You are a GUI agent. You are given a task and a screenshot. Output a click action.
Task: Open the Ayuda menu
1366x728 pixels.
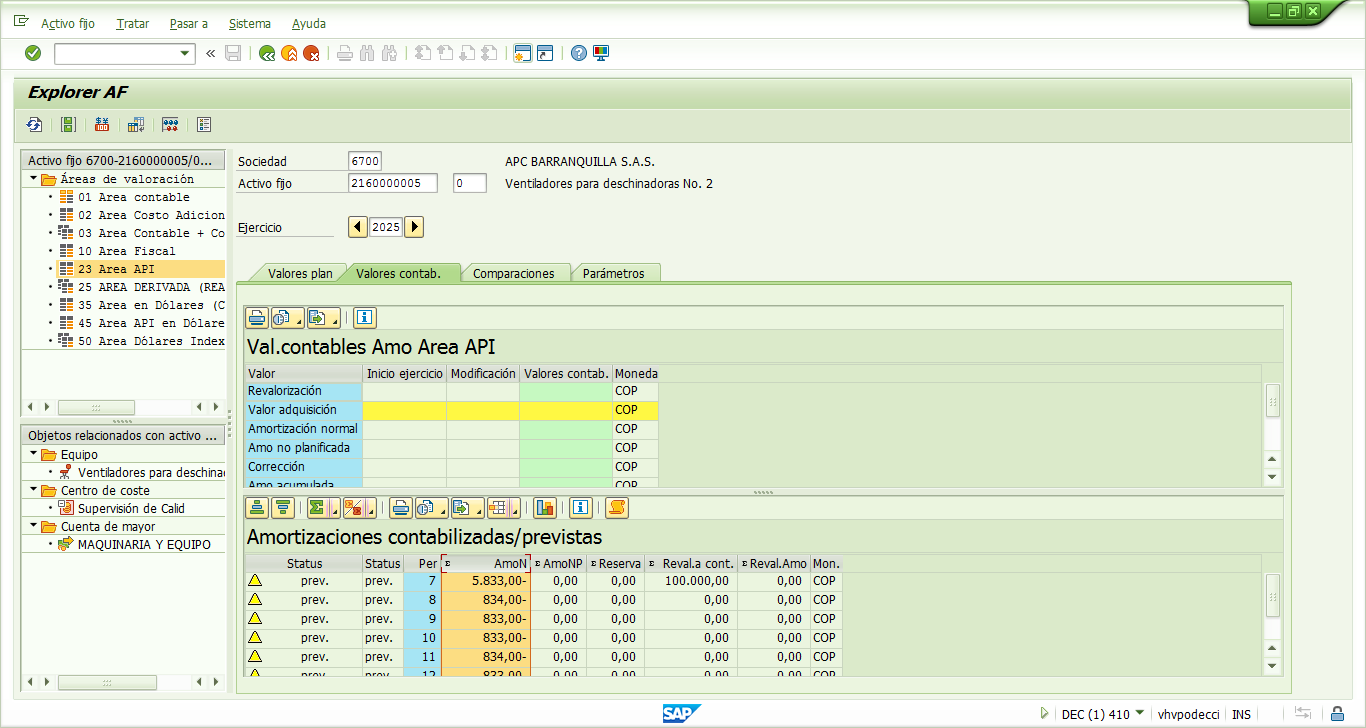tap(309, 23)
